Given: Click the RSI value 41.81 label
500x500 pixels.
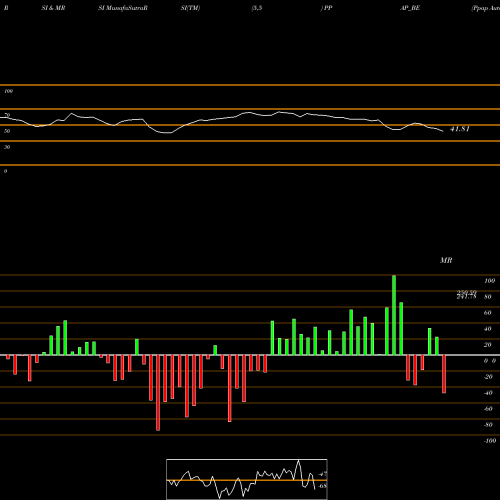Looking at the screenshot, I should (460, 129).
